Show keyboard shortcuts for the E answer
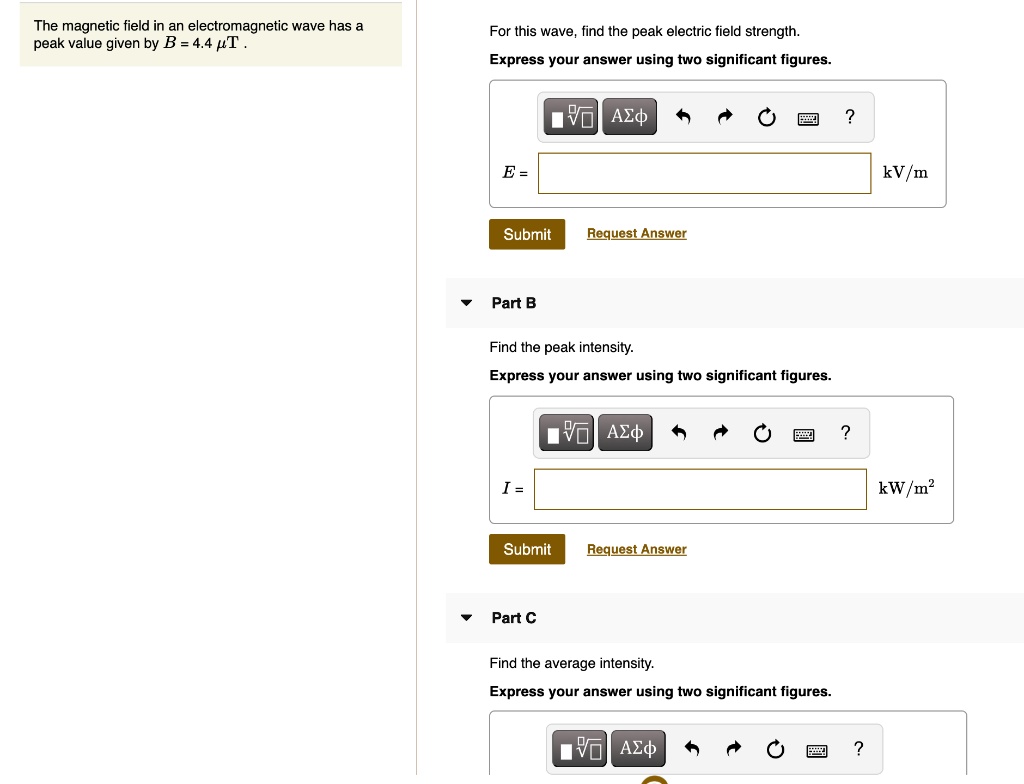1024x784 pixels. (x=808, y=118)
